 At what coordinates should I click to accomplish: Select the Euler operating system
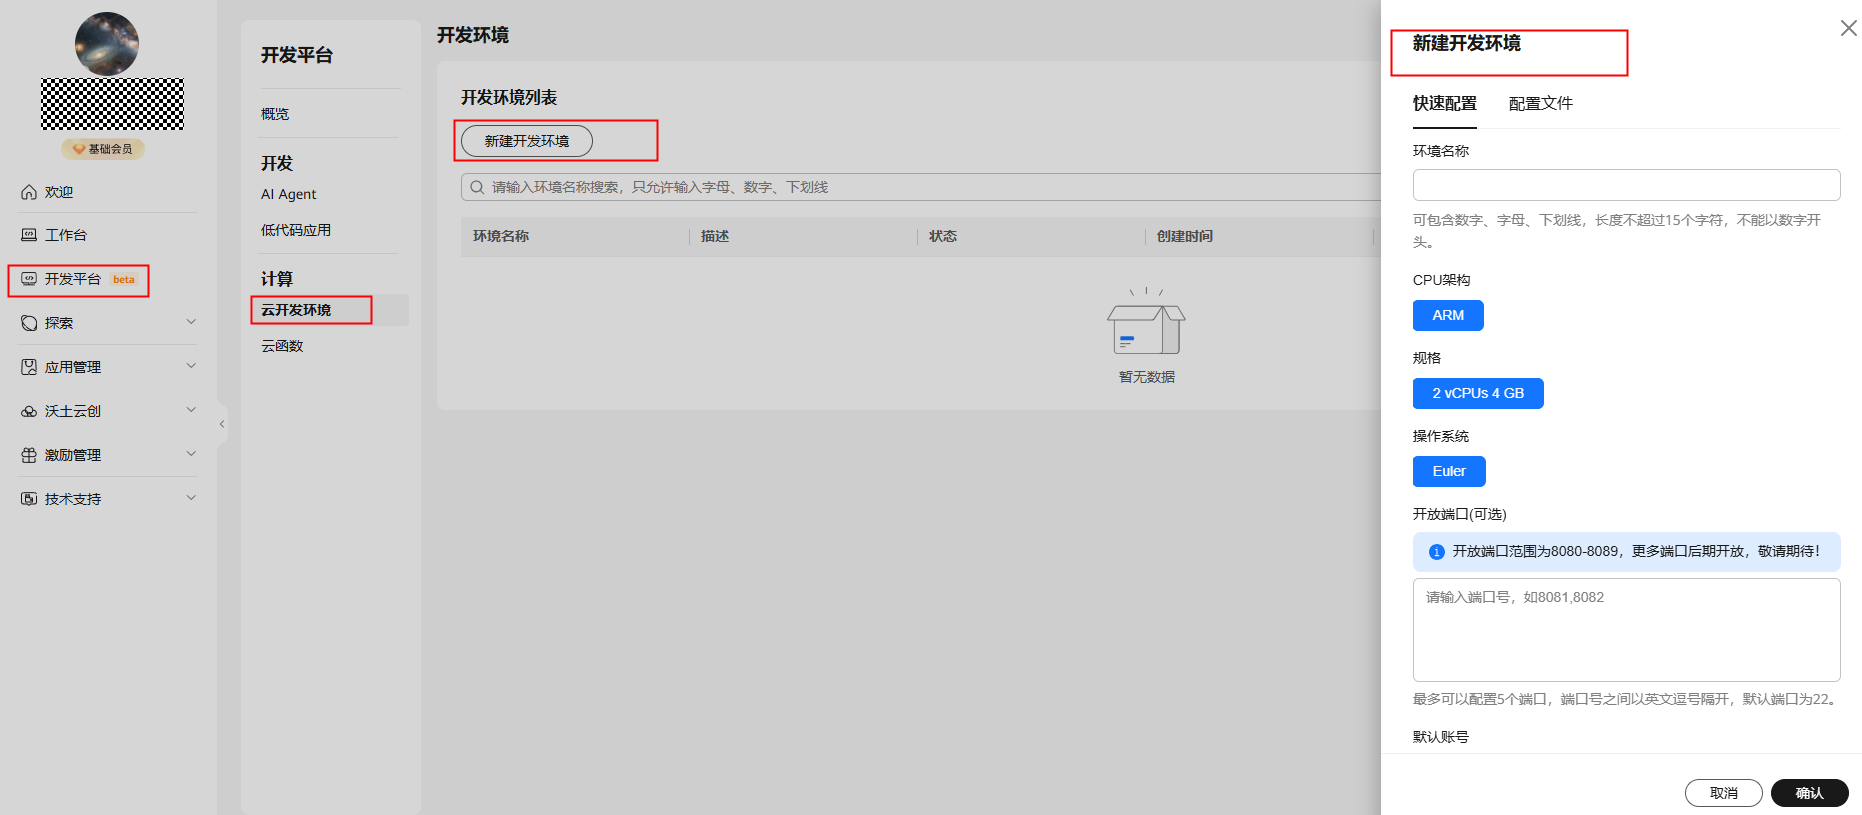(1449, 471)
